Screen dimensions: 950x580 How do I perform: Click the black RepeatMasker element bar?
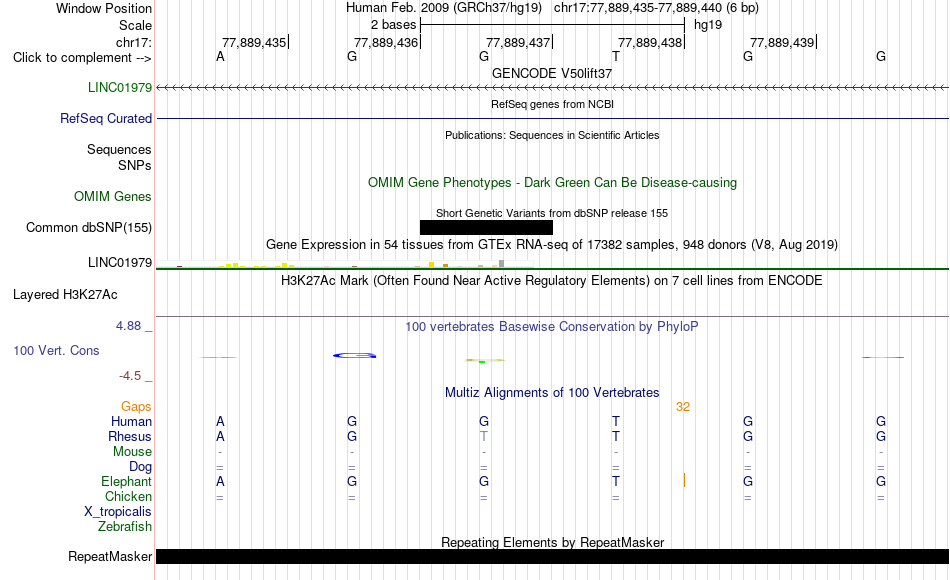pos(552,556)
